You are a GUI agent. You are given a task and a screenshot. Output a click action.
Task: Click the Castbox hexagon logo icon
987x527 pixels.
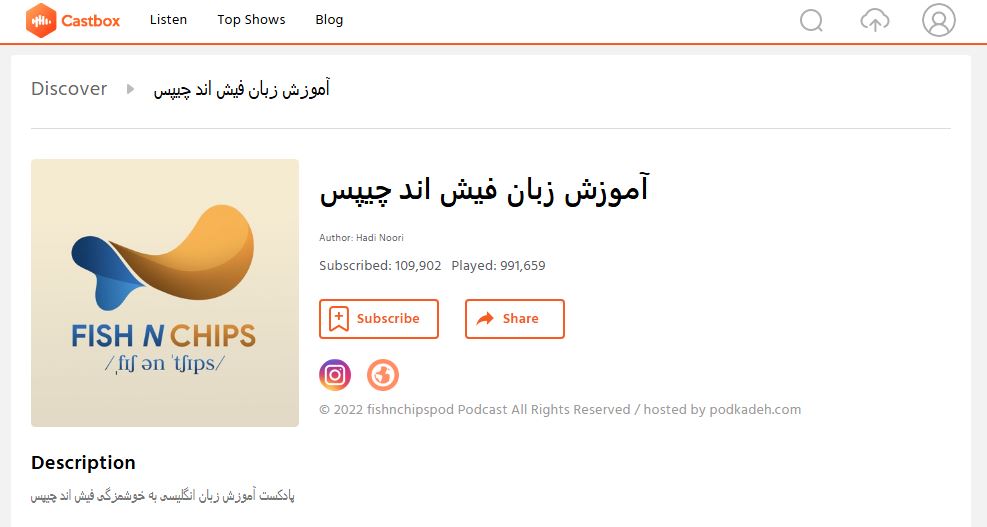point(41,20)
